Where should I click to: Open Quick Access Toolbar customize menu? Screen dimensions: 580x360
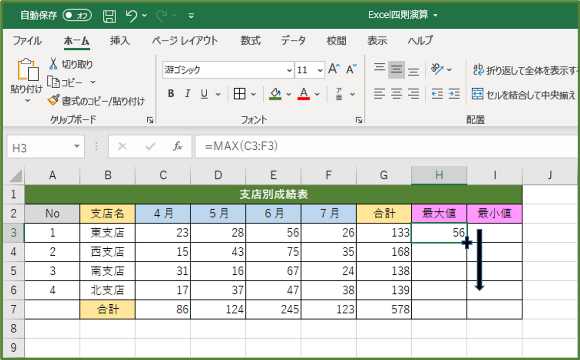coord(191,16)
